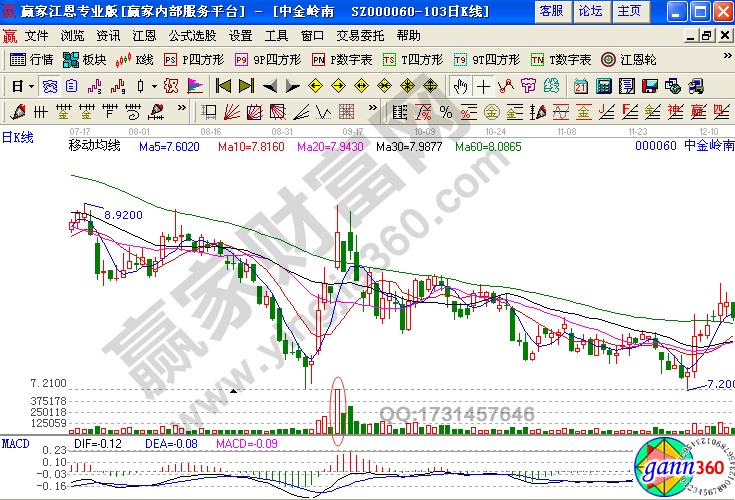This screenshot has height=500, width=735.
Task: Expand the 日 period dropdown arrow
Action: pyautogui.click(x=30, y=85)
